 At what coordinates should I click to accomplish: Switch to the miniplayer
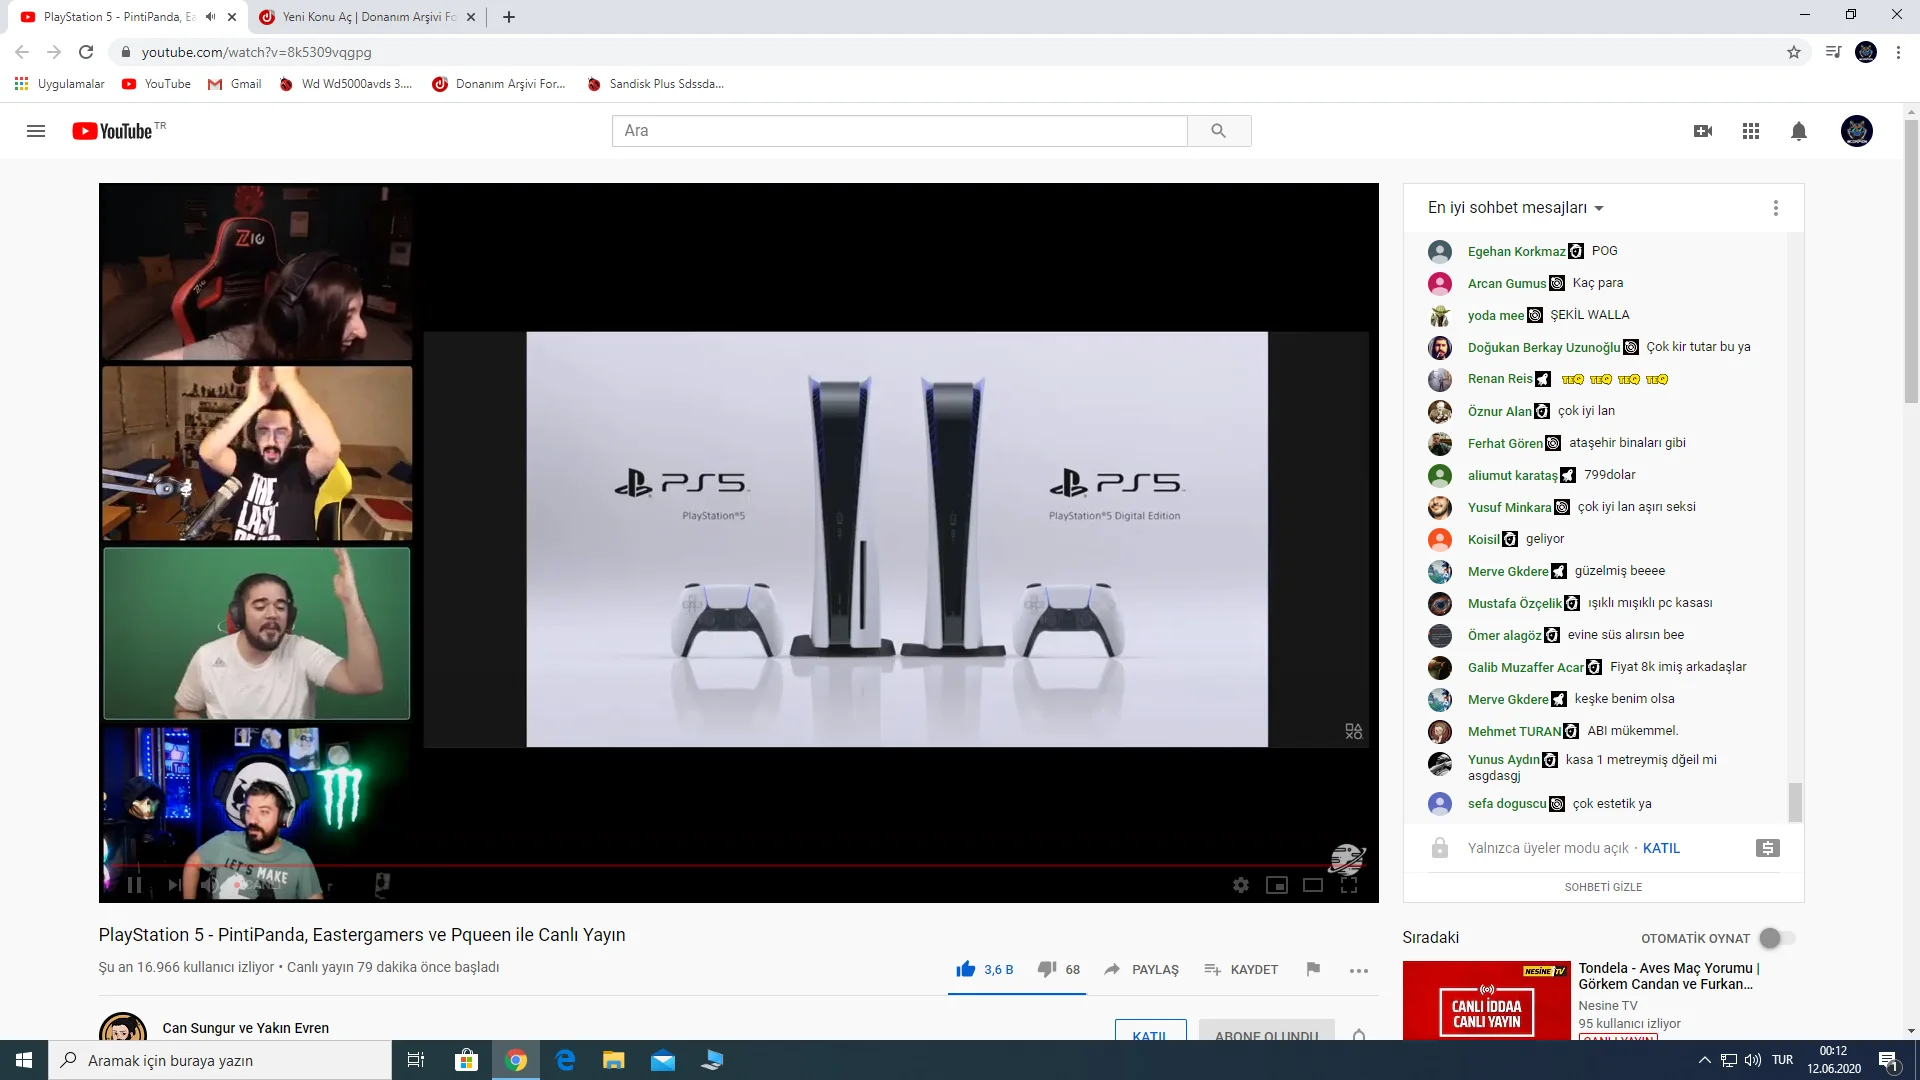tap(1277, 885)
